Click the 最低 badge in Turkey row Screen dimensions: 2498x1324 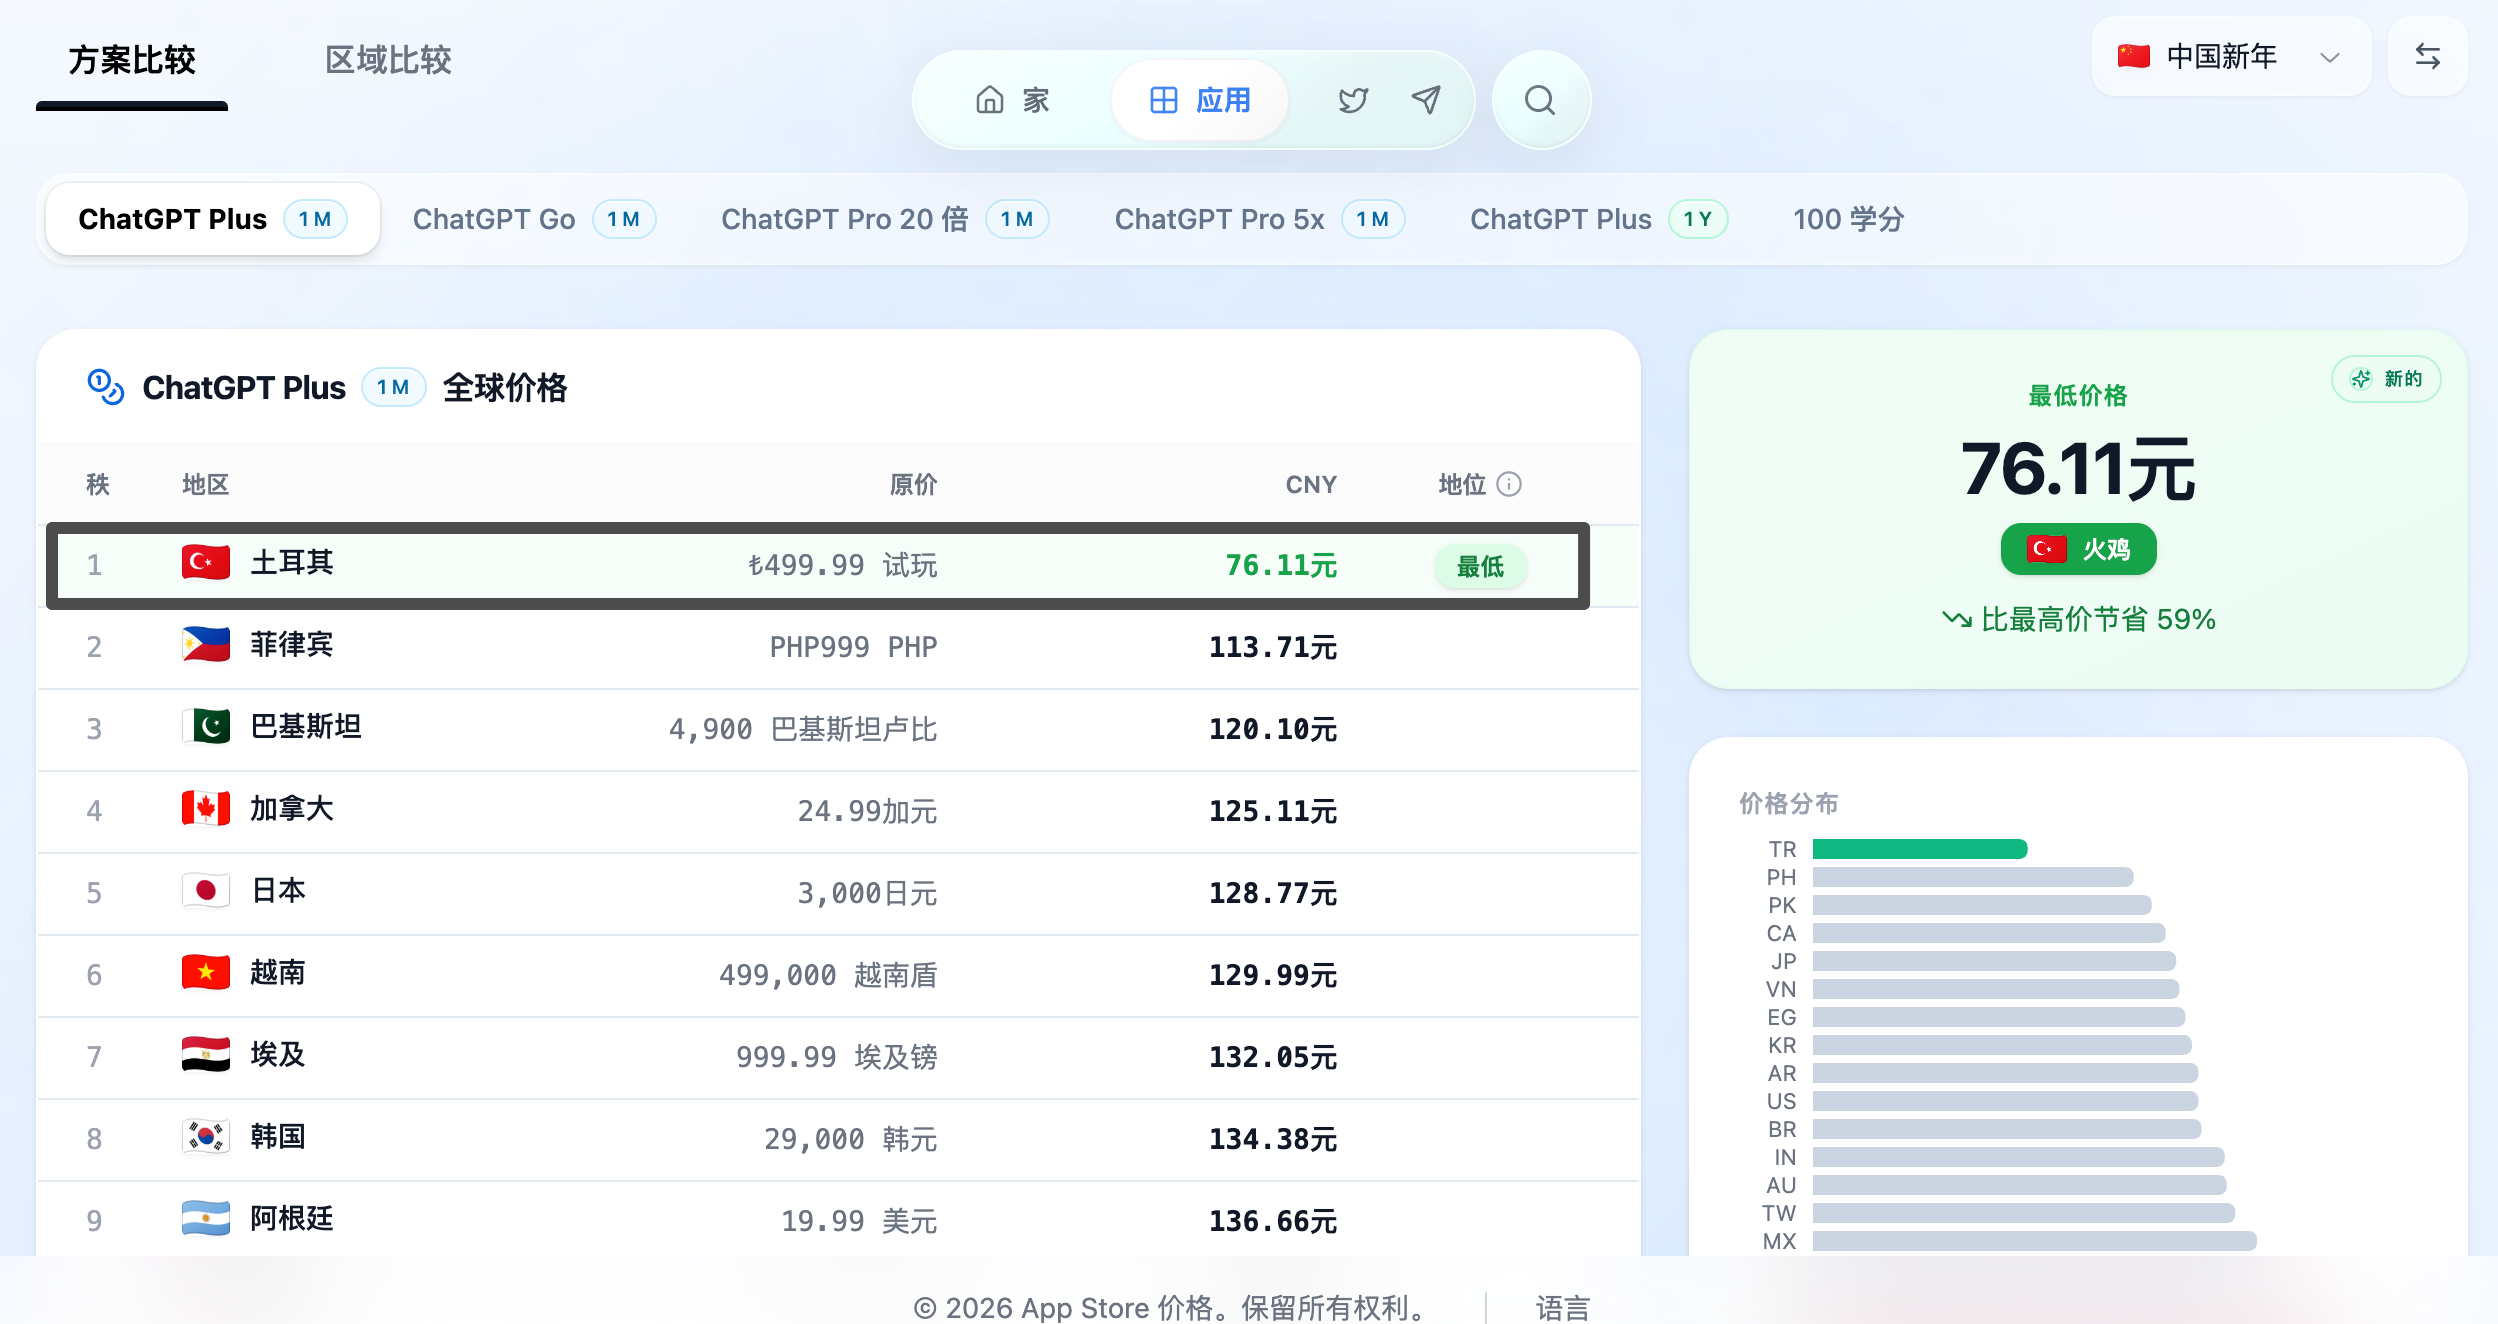(x=1480, y=566)
